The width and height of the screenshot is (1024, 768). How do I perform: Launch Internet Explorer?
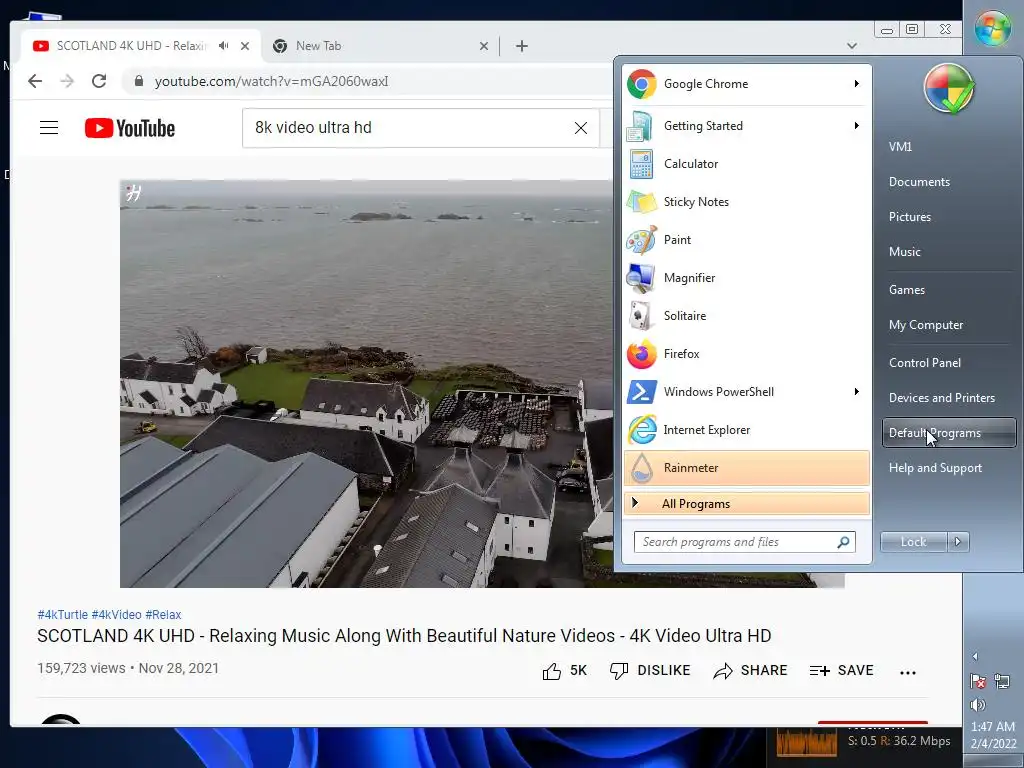tap(746, 430)
